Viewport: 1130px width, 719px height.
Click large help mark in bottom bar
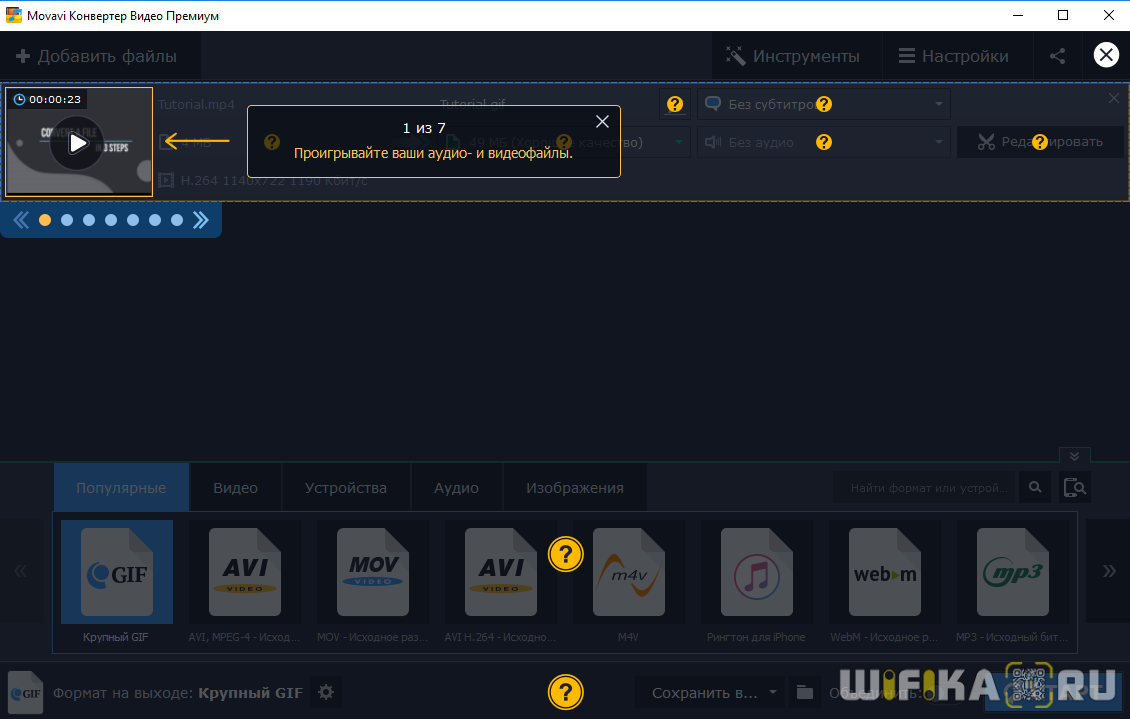point(566,692)
